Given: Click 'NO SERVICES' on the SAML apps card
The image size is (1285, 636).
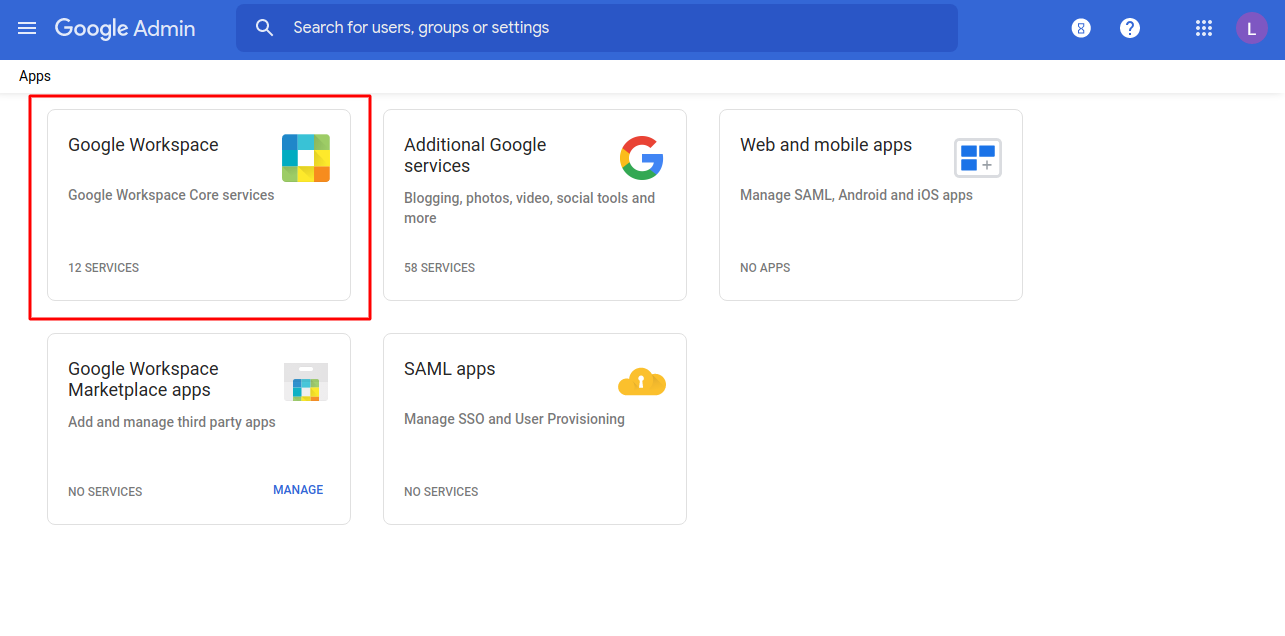Looking at the screenshot, I should pyautogui.click(x=441, y=492).
